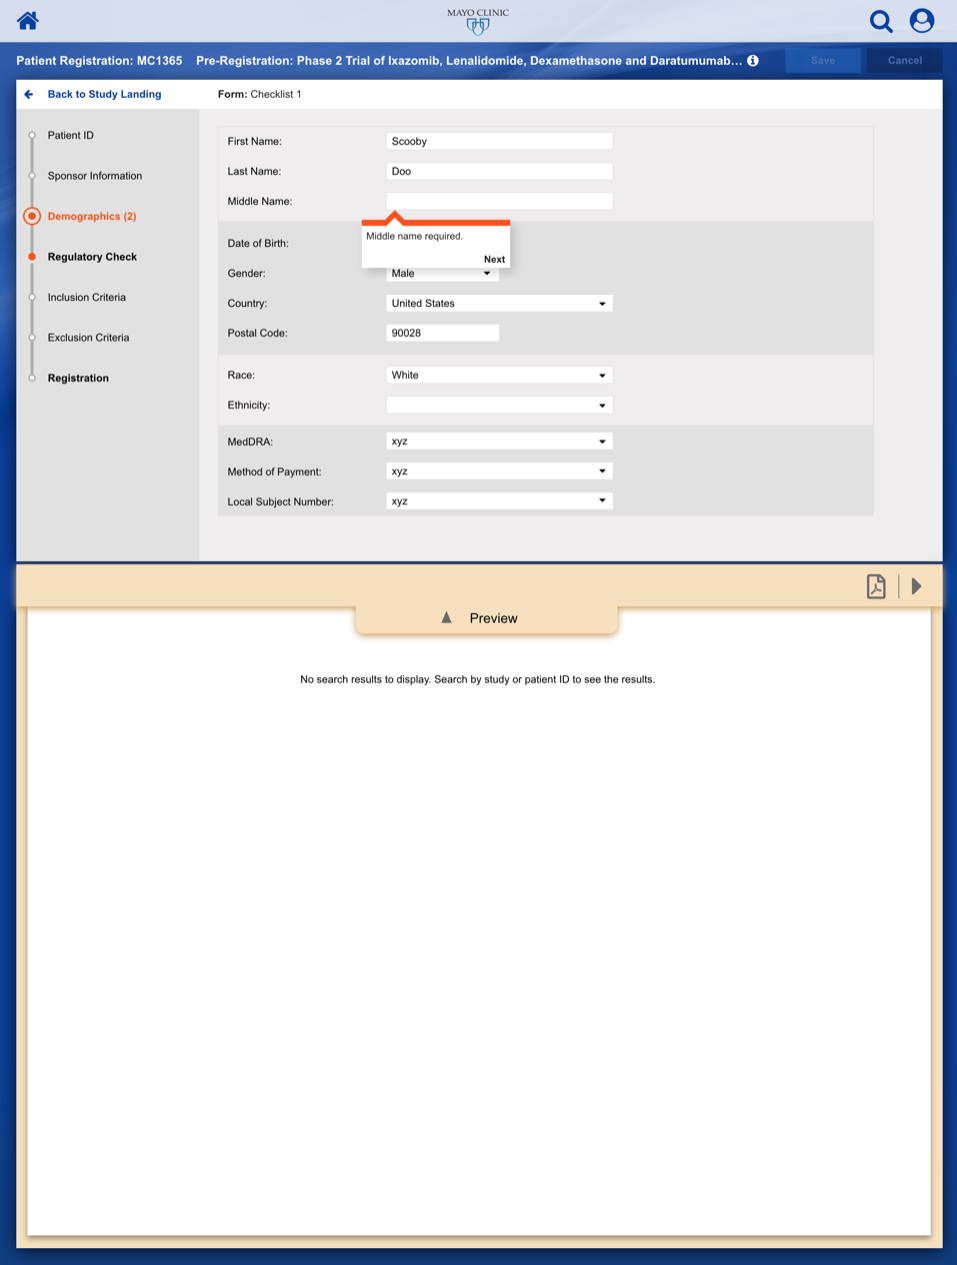
Task: Show study info via the info icon
Action: click(x=753, y=61)
